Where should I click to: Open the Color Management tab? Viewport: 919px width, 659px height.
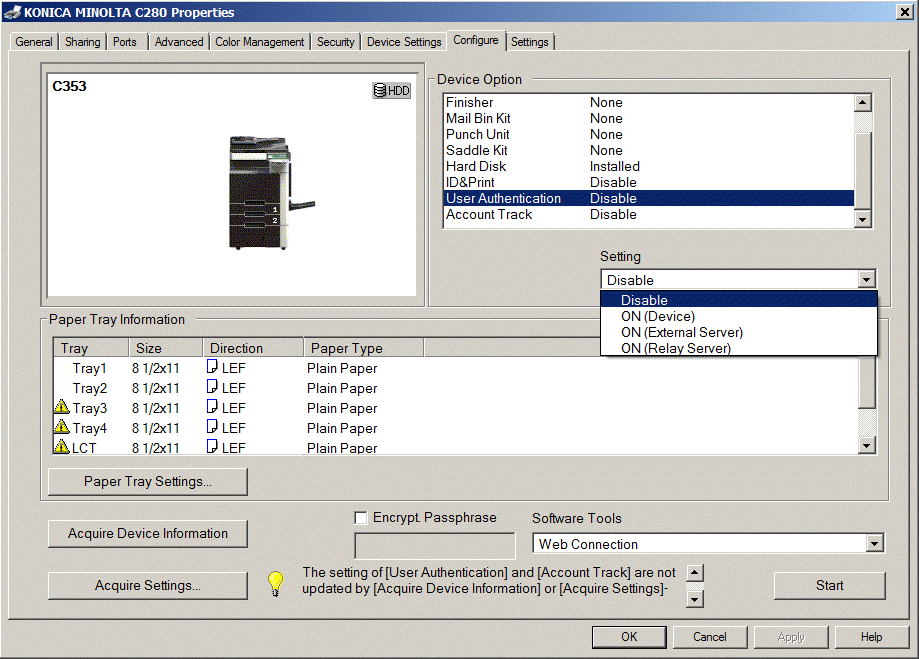click(x=260, y=42)
